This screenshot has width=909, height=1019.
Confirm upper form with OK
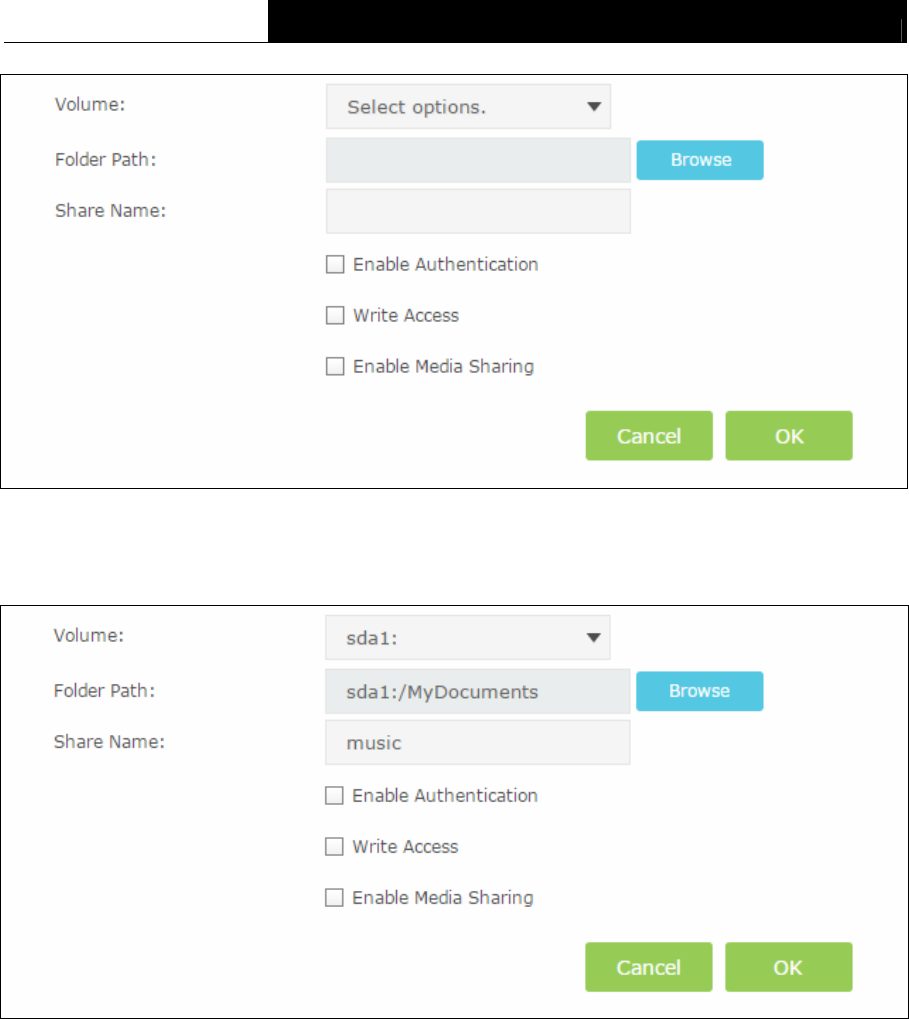tap(789, 435)
